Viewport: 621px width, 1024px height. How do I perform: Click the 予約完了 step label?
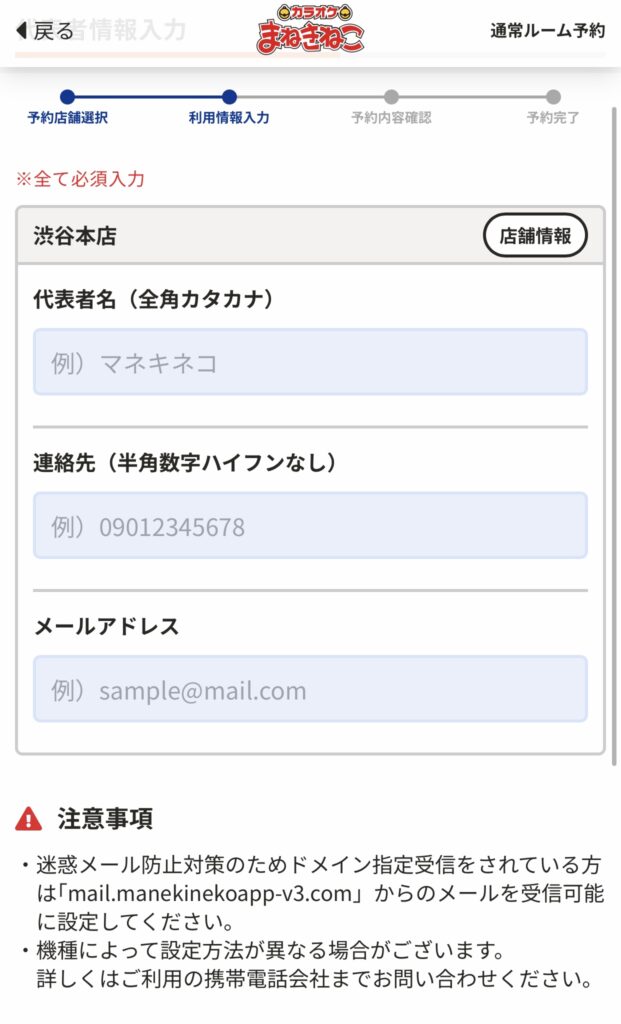point(553,118)
